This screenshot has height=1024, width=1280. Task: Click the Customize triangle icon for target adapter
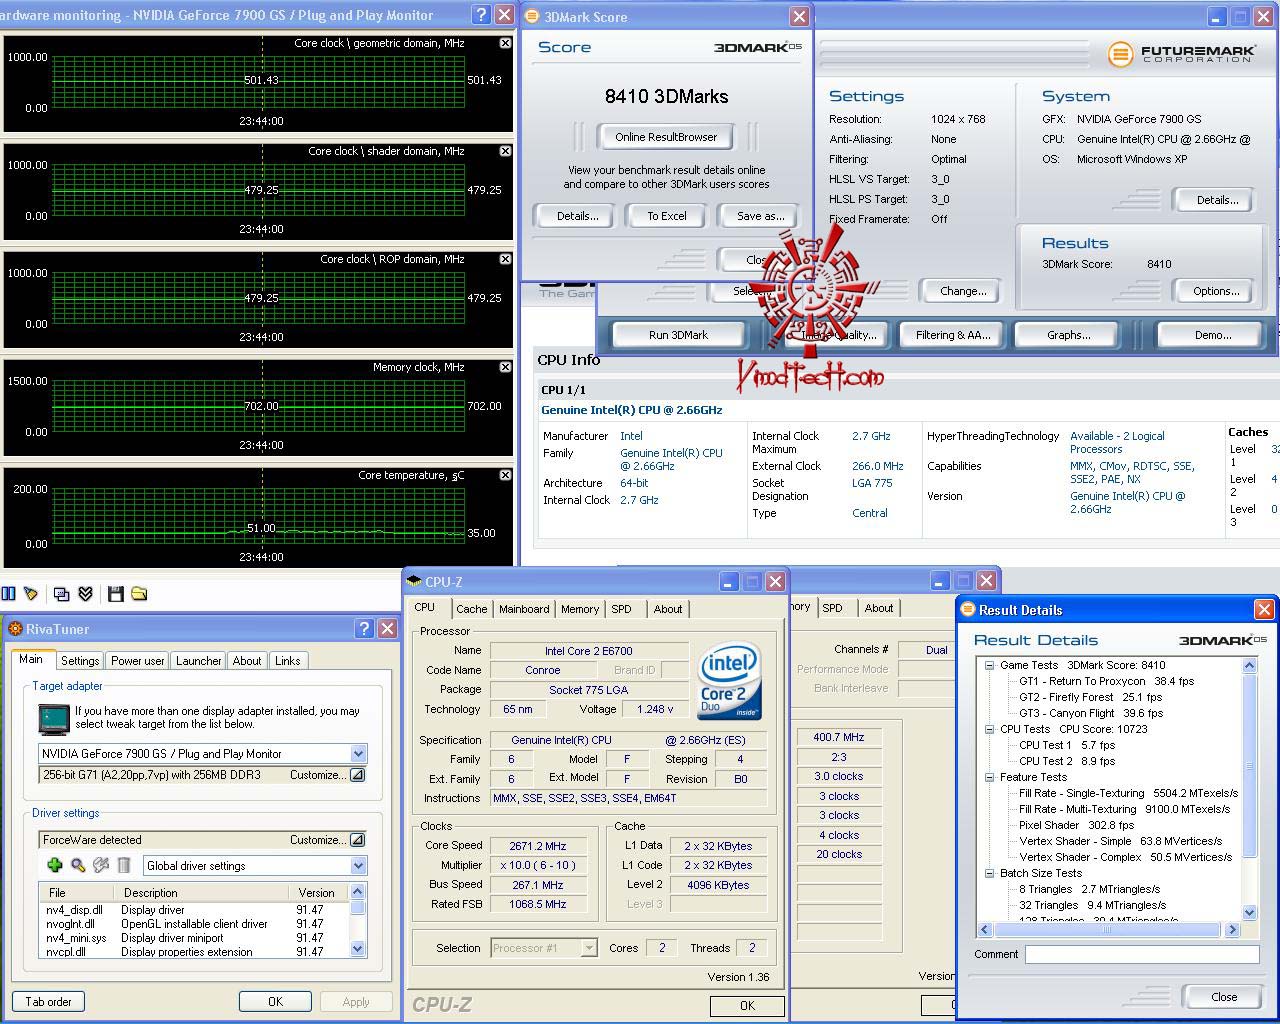pyautogui.click(x=357, y=775)
